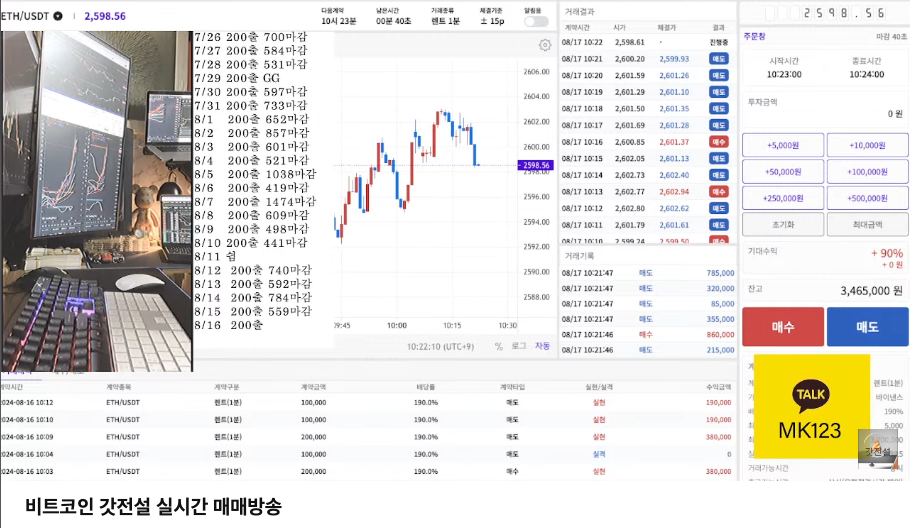Screen dimensions: 913x528
Task: Click the 기대수익 value + 90%
Action: 887,253
